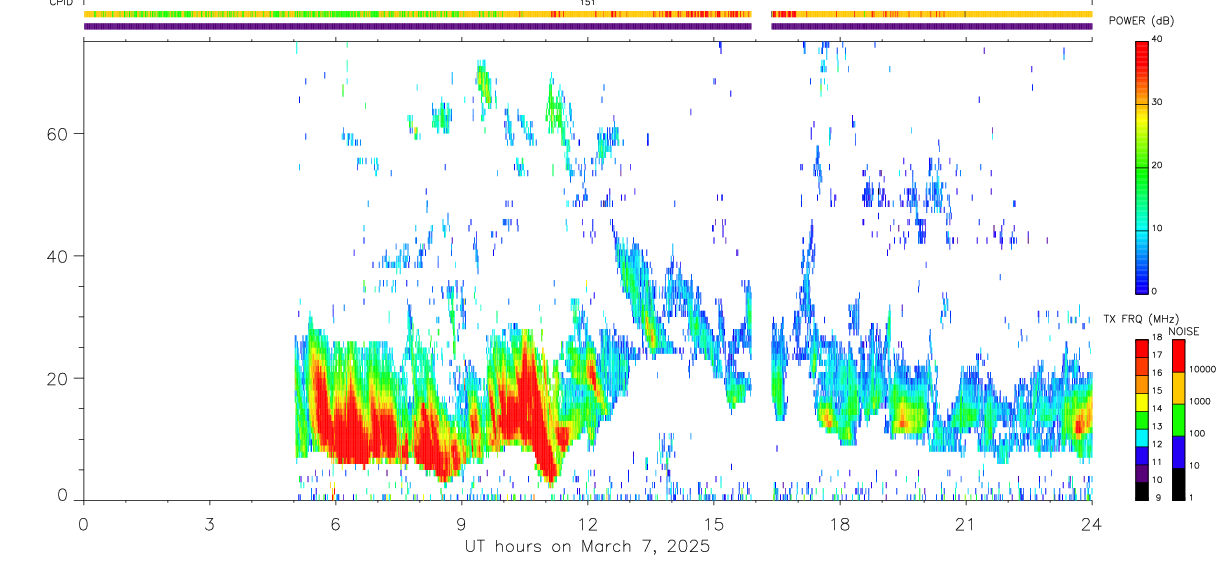The height and width of the screenshot is (567, 1228).
Task: Click the red top swatch in NOISE legend
Action: (1177, 356)
